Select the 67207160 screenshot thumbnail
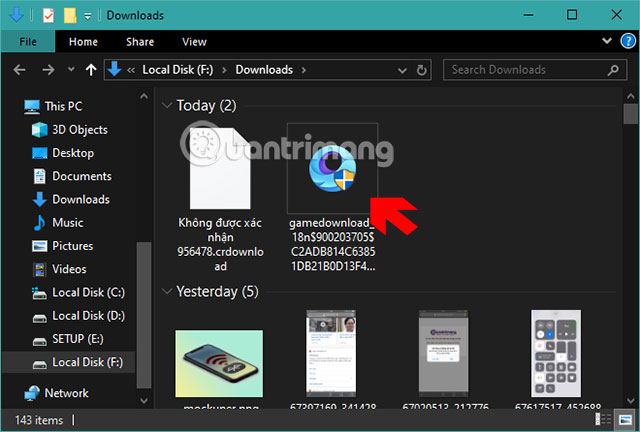 (x=331, y=353)
